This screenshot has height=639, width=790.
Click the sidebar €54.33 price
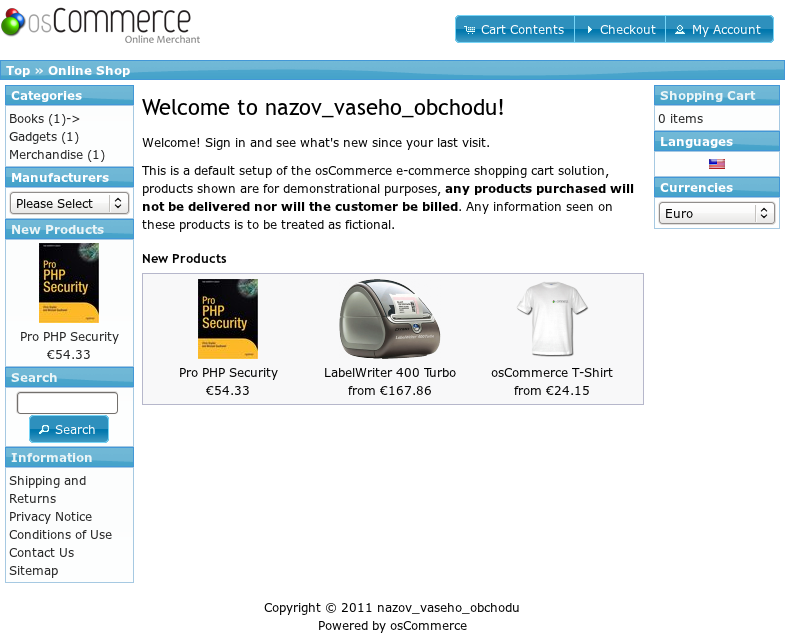69,355
